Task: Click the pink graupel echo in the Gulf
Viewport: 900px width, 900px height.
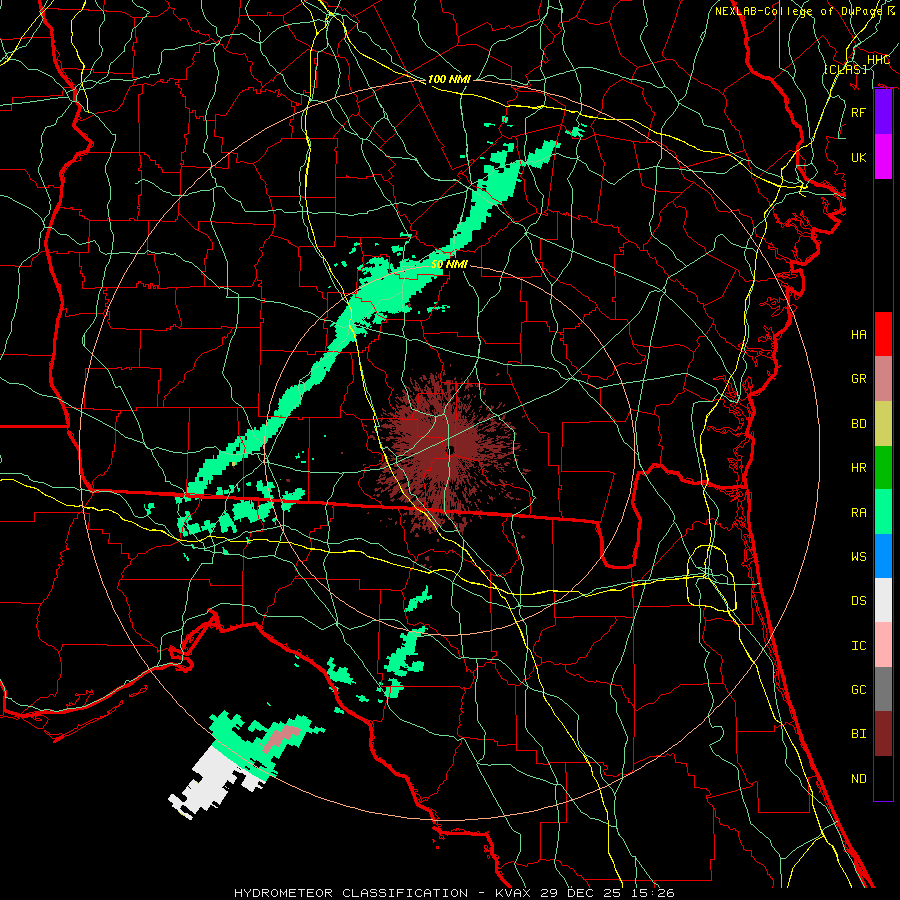Action: tap(281, 738)
